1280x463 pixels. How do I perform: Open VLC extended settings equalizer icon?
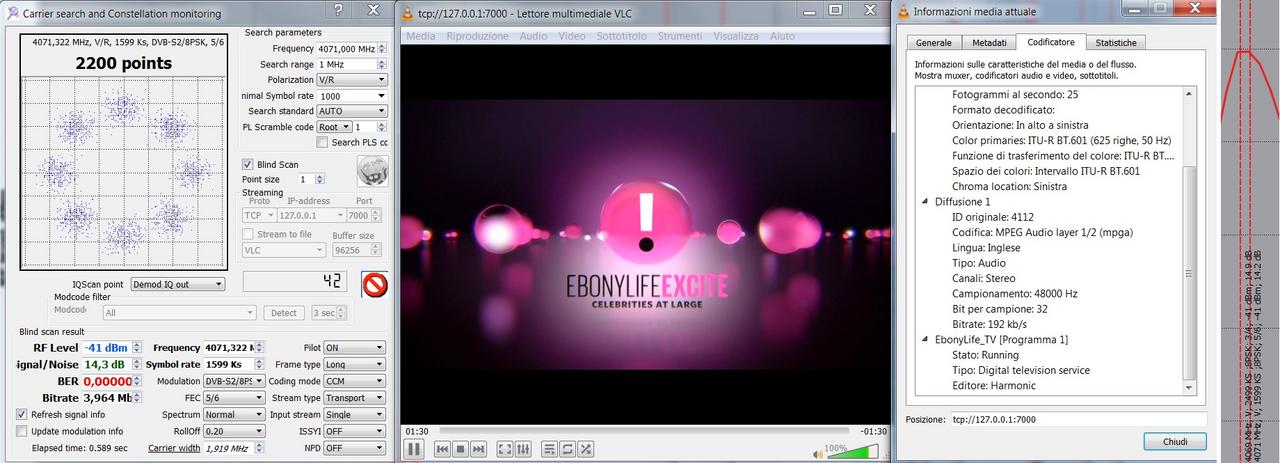pyautogui.click(x=523, y=450)
